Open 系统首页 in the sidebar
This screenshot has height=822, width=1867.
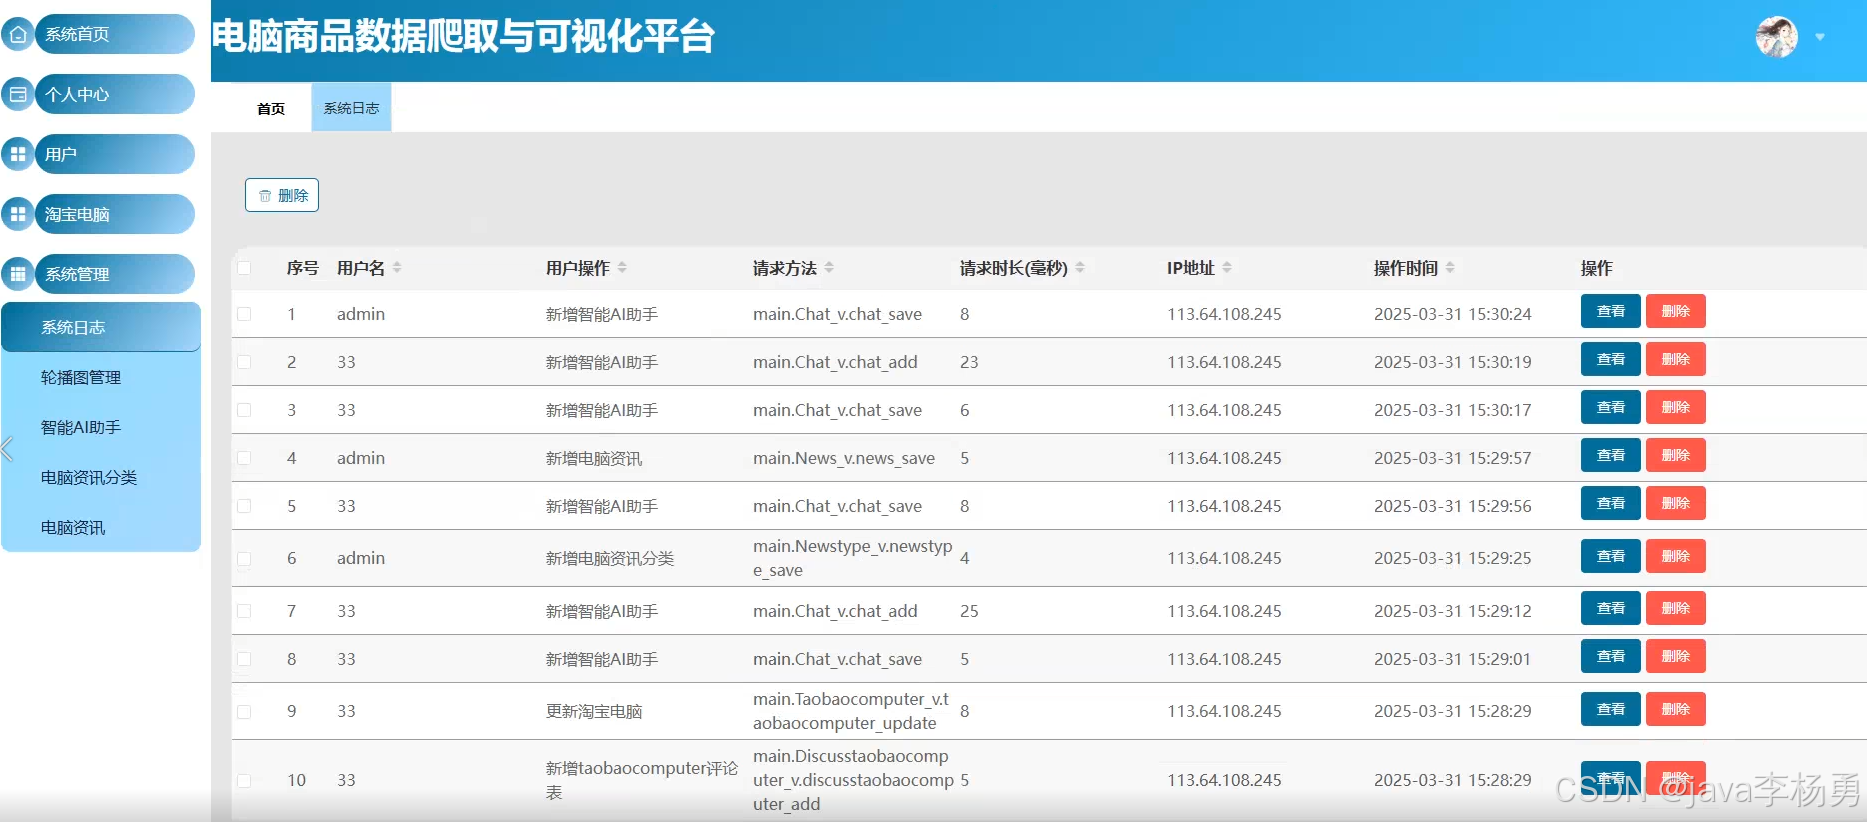115,35
